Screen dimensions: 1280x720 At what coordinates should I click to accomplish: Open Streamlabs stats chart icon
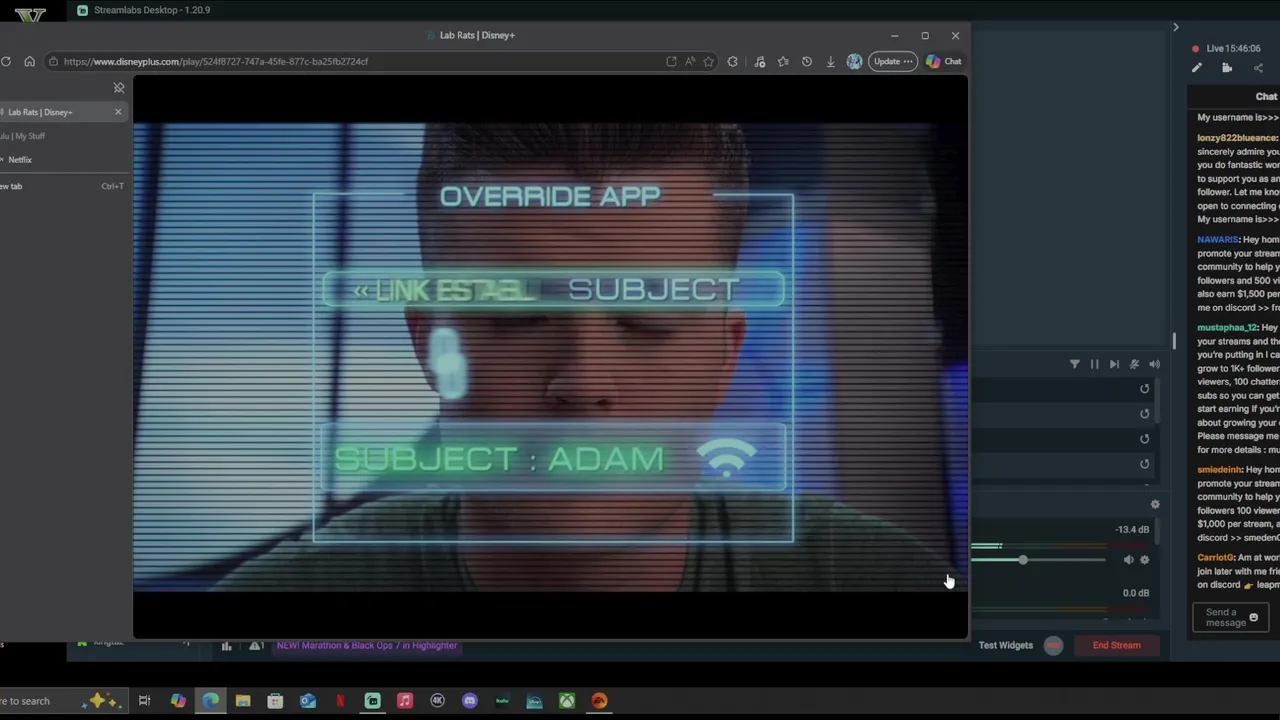[226, 646]
